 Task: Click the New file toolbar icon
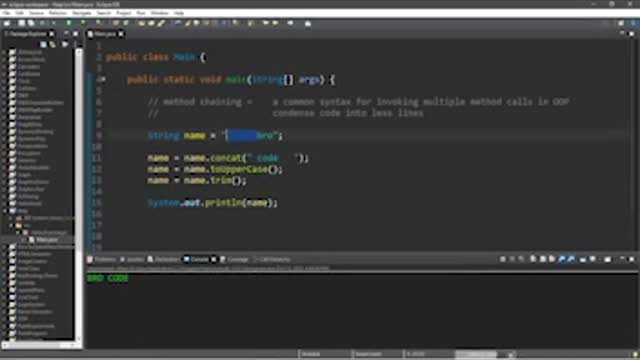point(7,23)
